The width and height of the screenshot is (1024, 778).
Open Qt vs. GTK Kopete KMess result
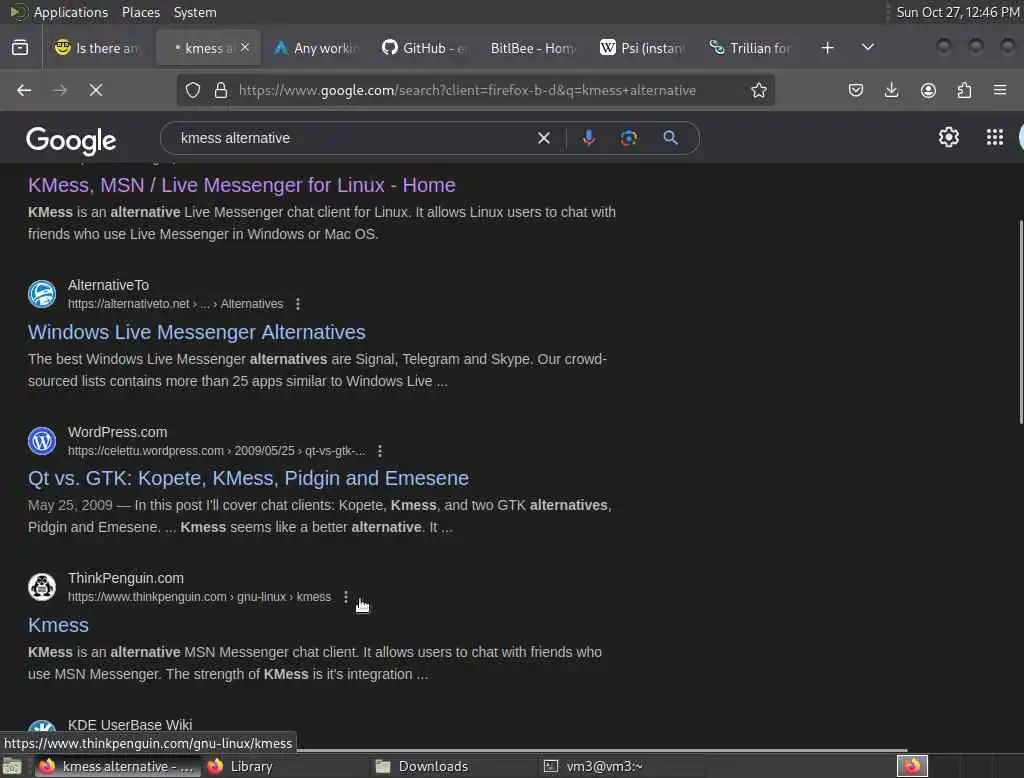coord(248,478)
